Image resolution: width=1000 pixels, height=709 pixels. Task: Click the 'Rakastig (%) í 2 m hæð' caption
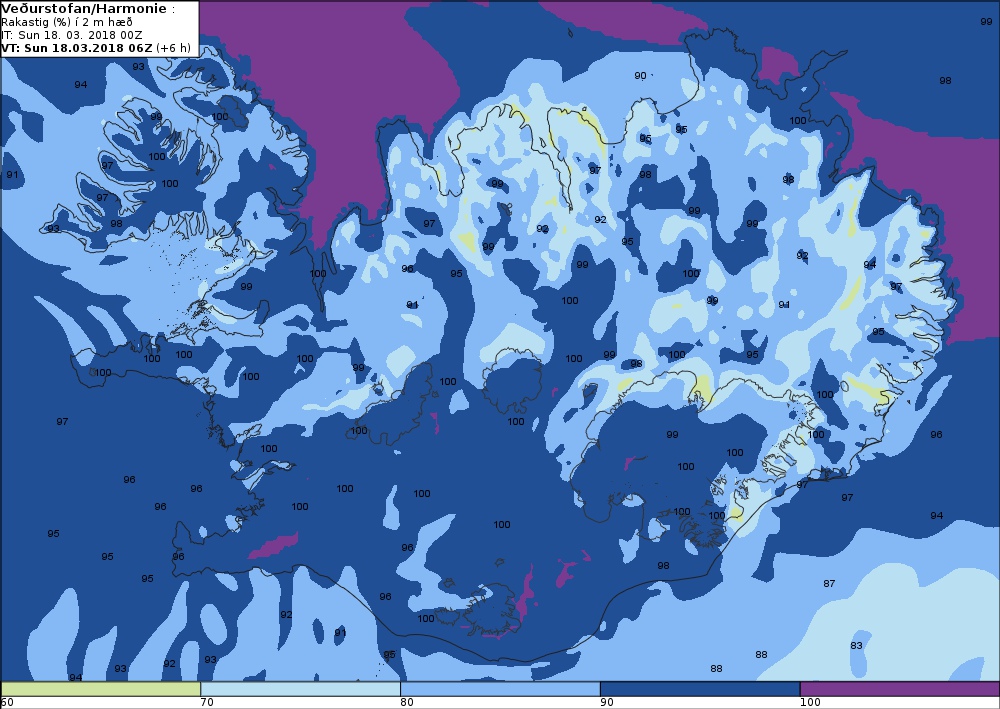(67, 22)
